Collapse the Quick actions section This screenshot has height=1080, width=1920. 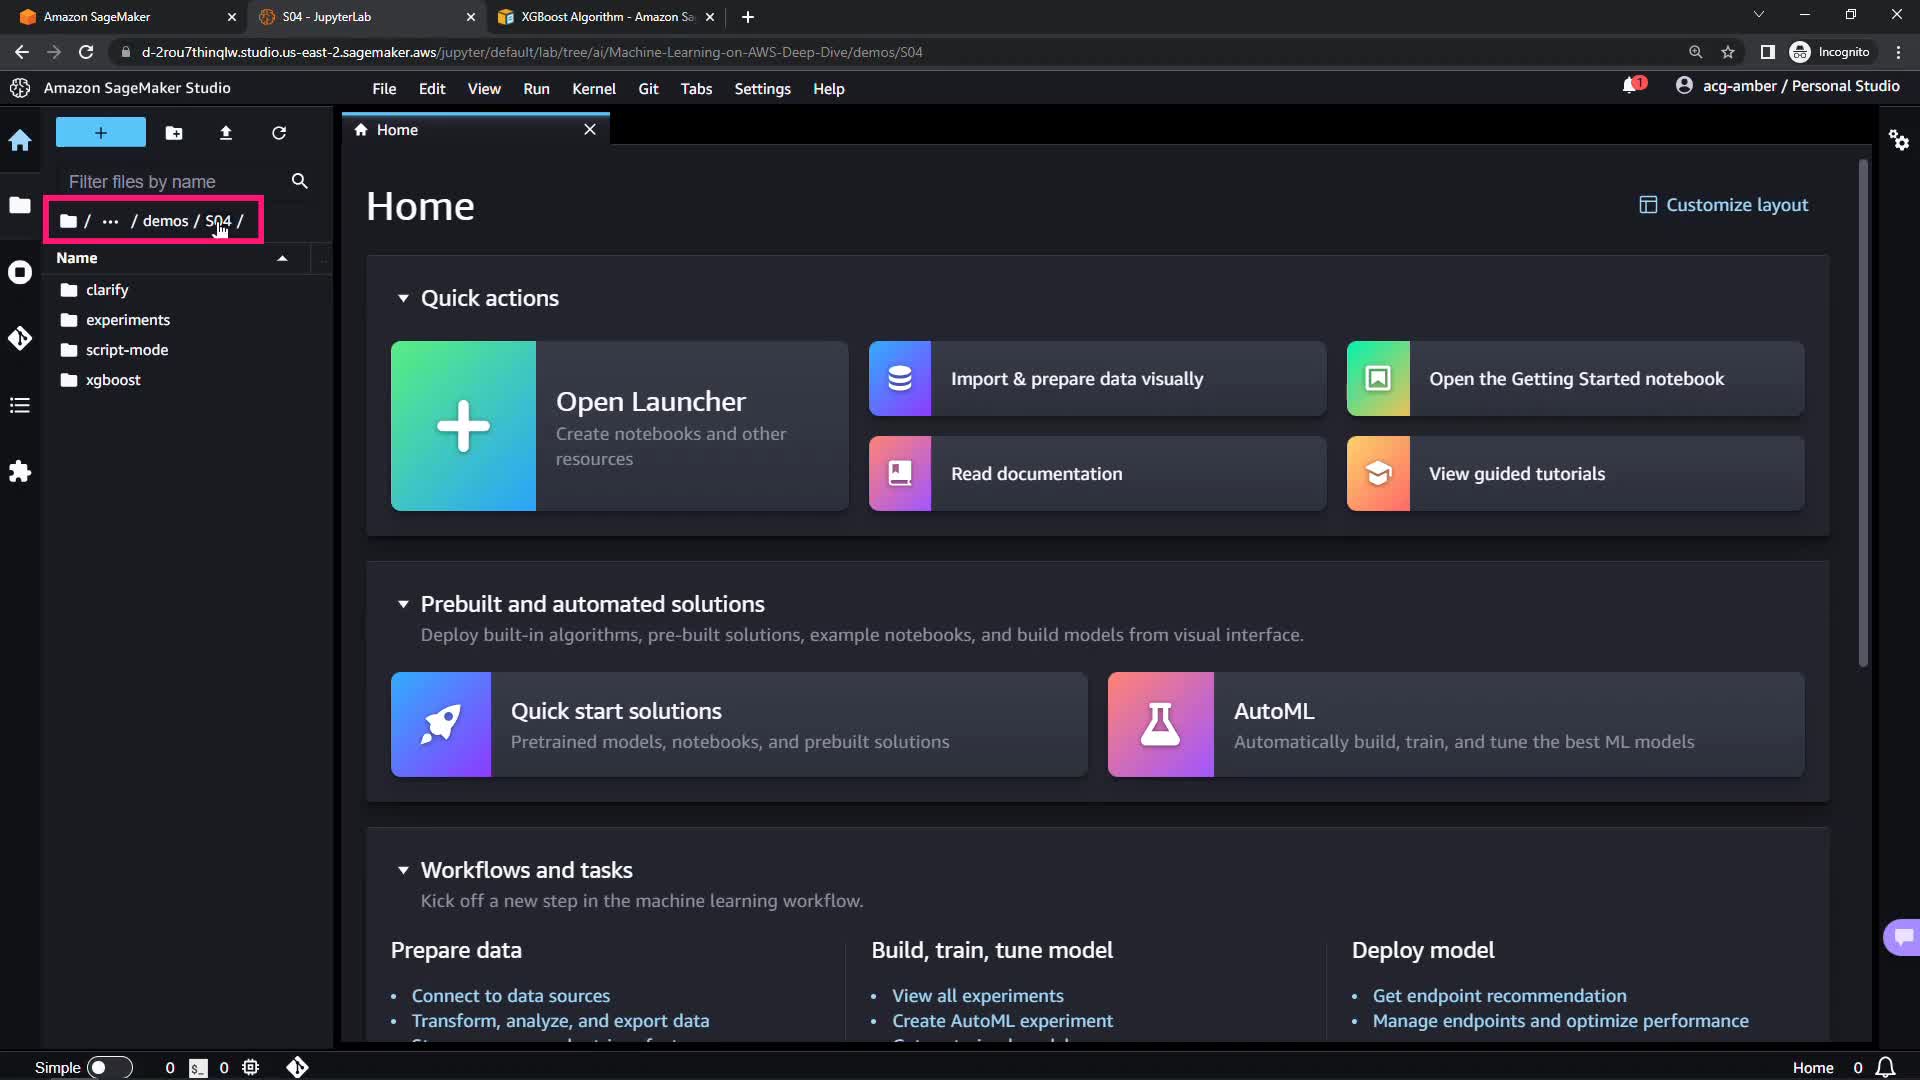pyautogui.click(x=403, y=298)
